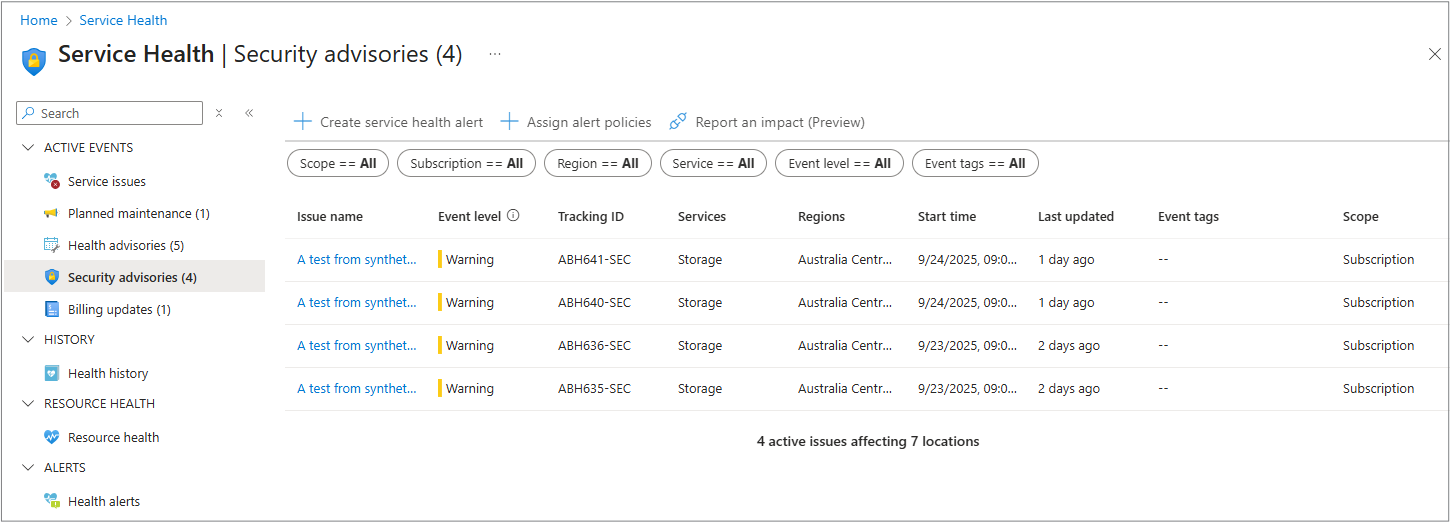Click the Service issues heart icon
This screenshot has width=1450, height=524.
[52, 181]
